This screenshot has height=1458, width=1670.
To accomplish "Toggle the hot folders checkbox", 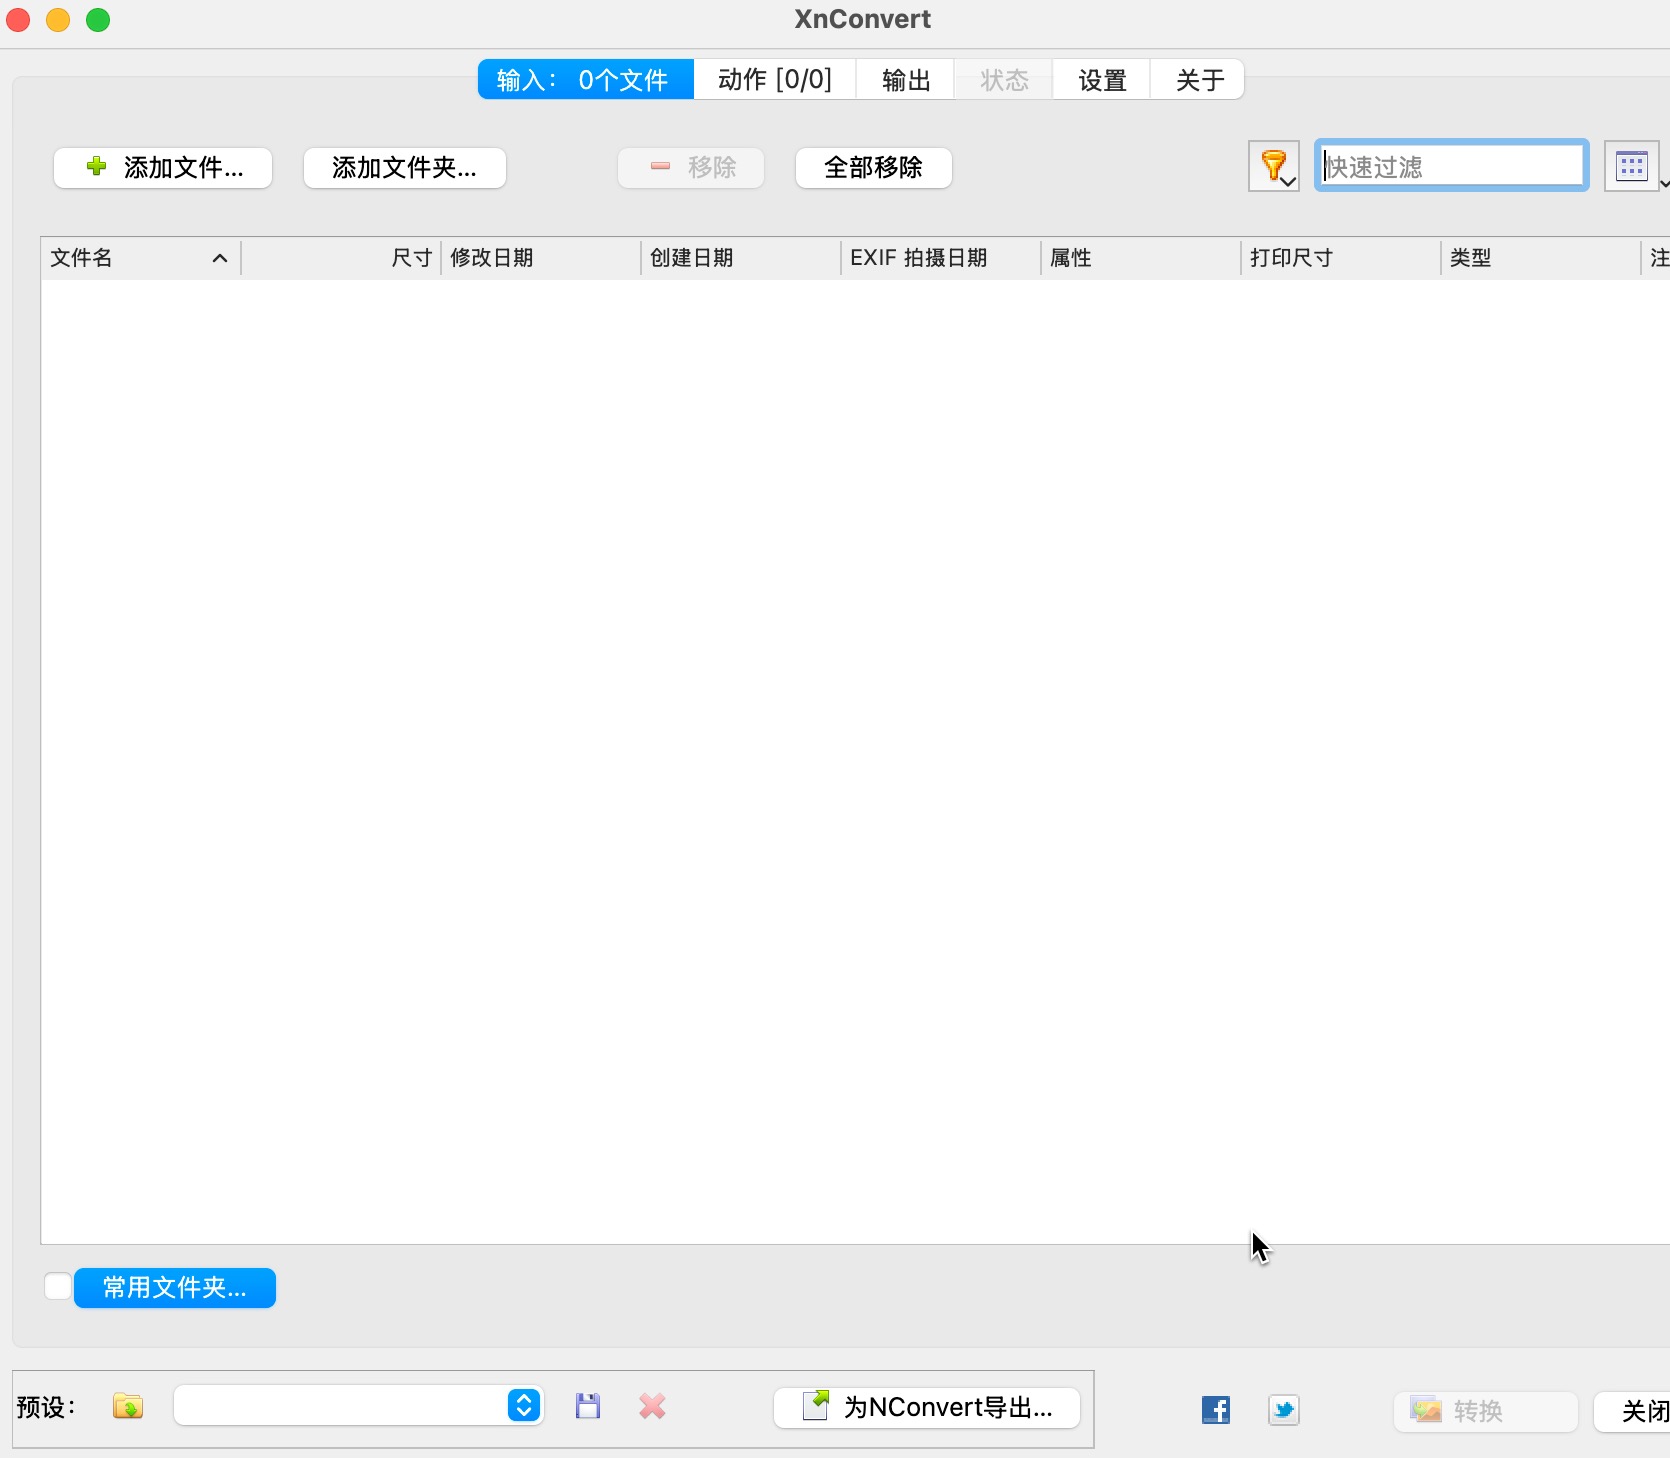I will [x=58, y=1286].
